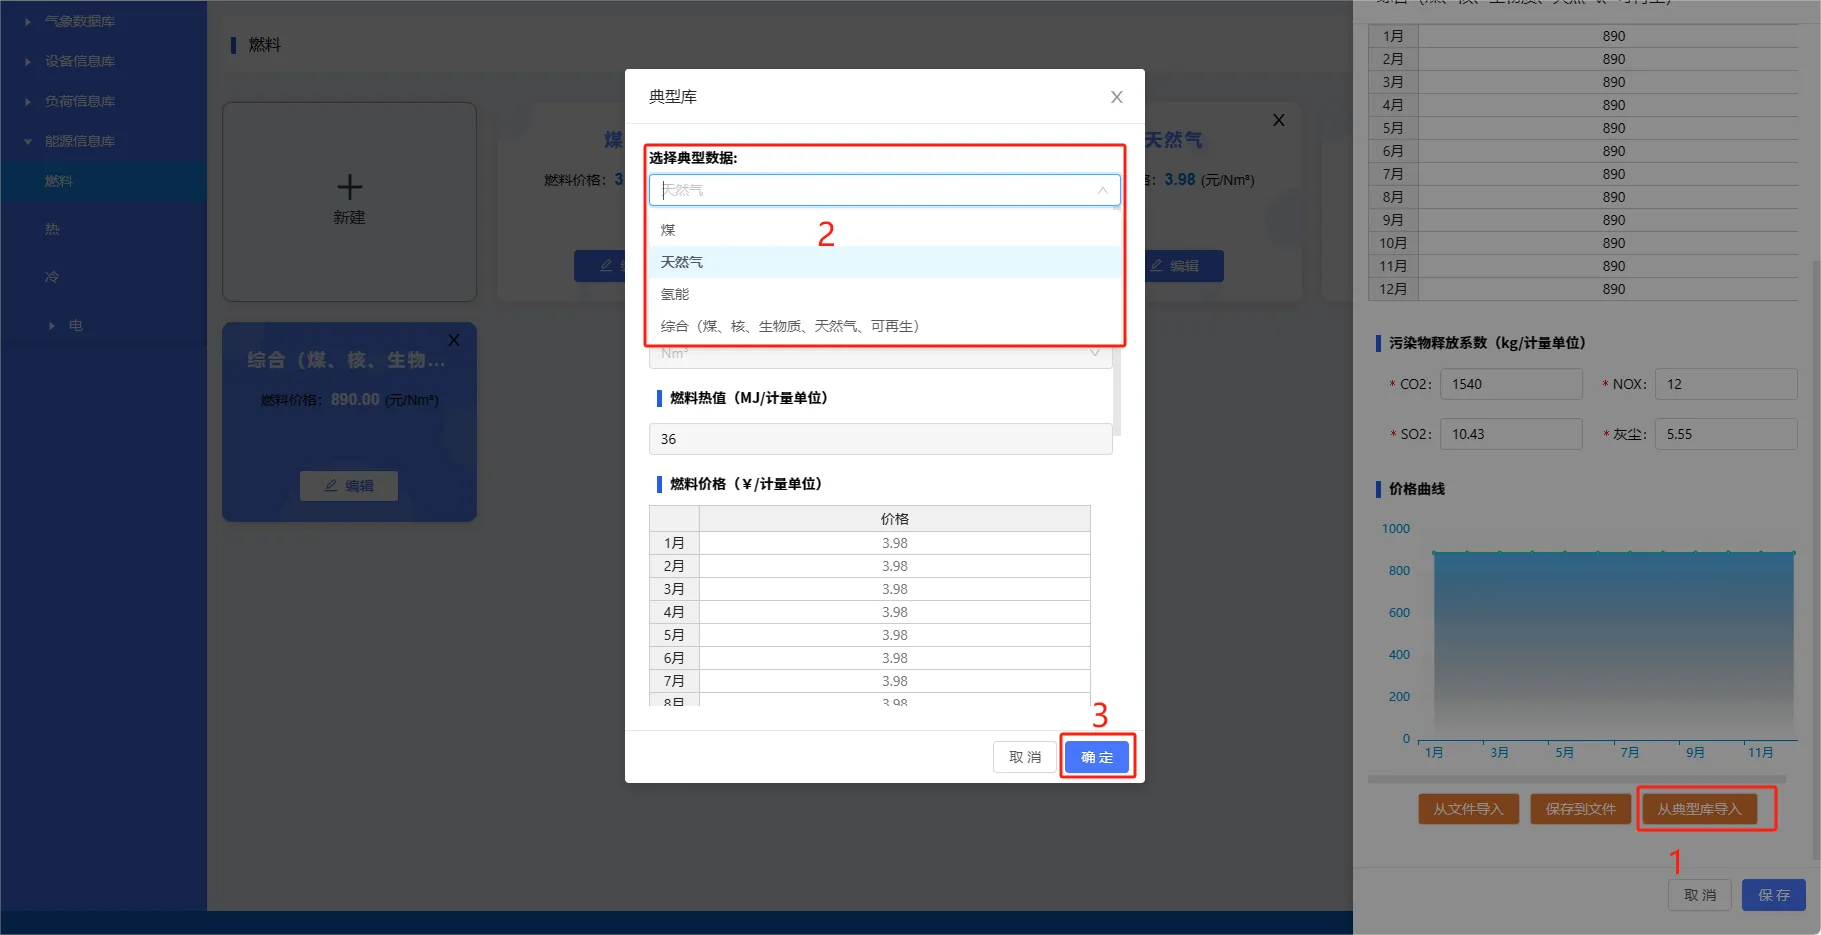This screenshot has width=1821, height=935.
Task: Click 取消 in the right panel
Action: click(1700, 895)
